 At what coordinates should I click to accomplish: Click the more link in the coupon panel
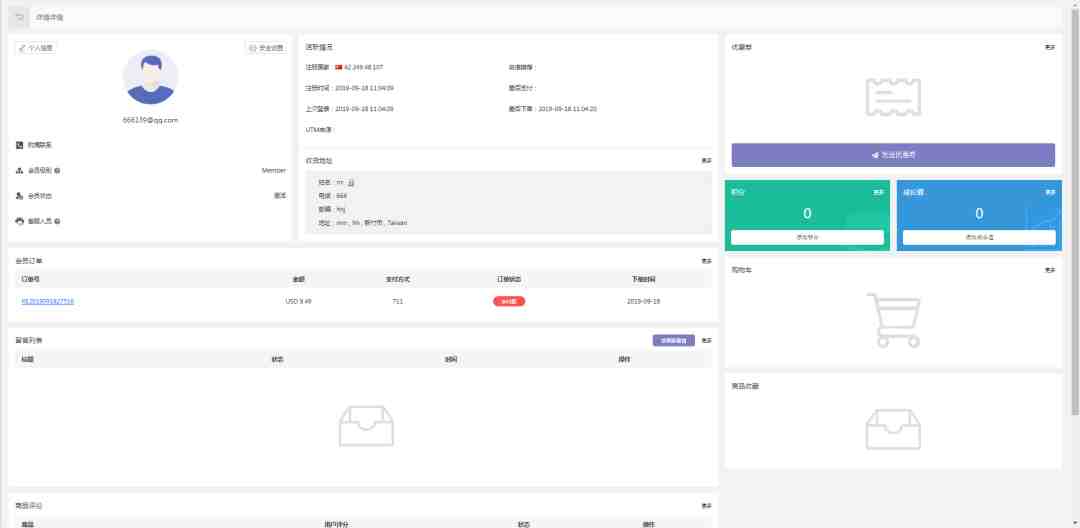[1050, 47]
